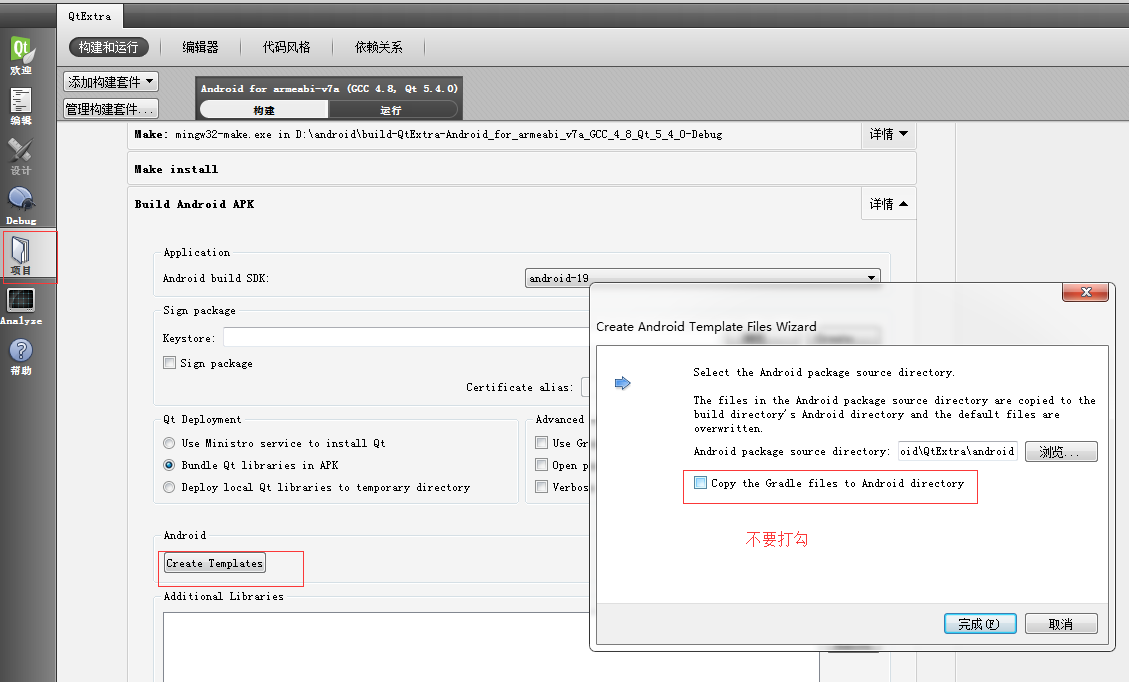Click the Make install build step

[522, 169]
